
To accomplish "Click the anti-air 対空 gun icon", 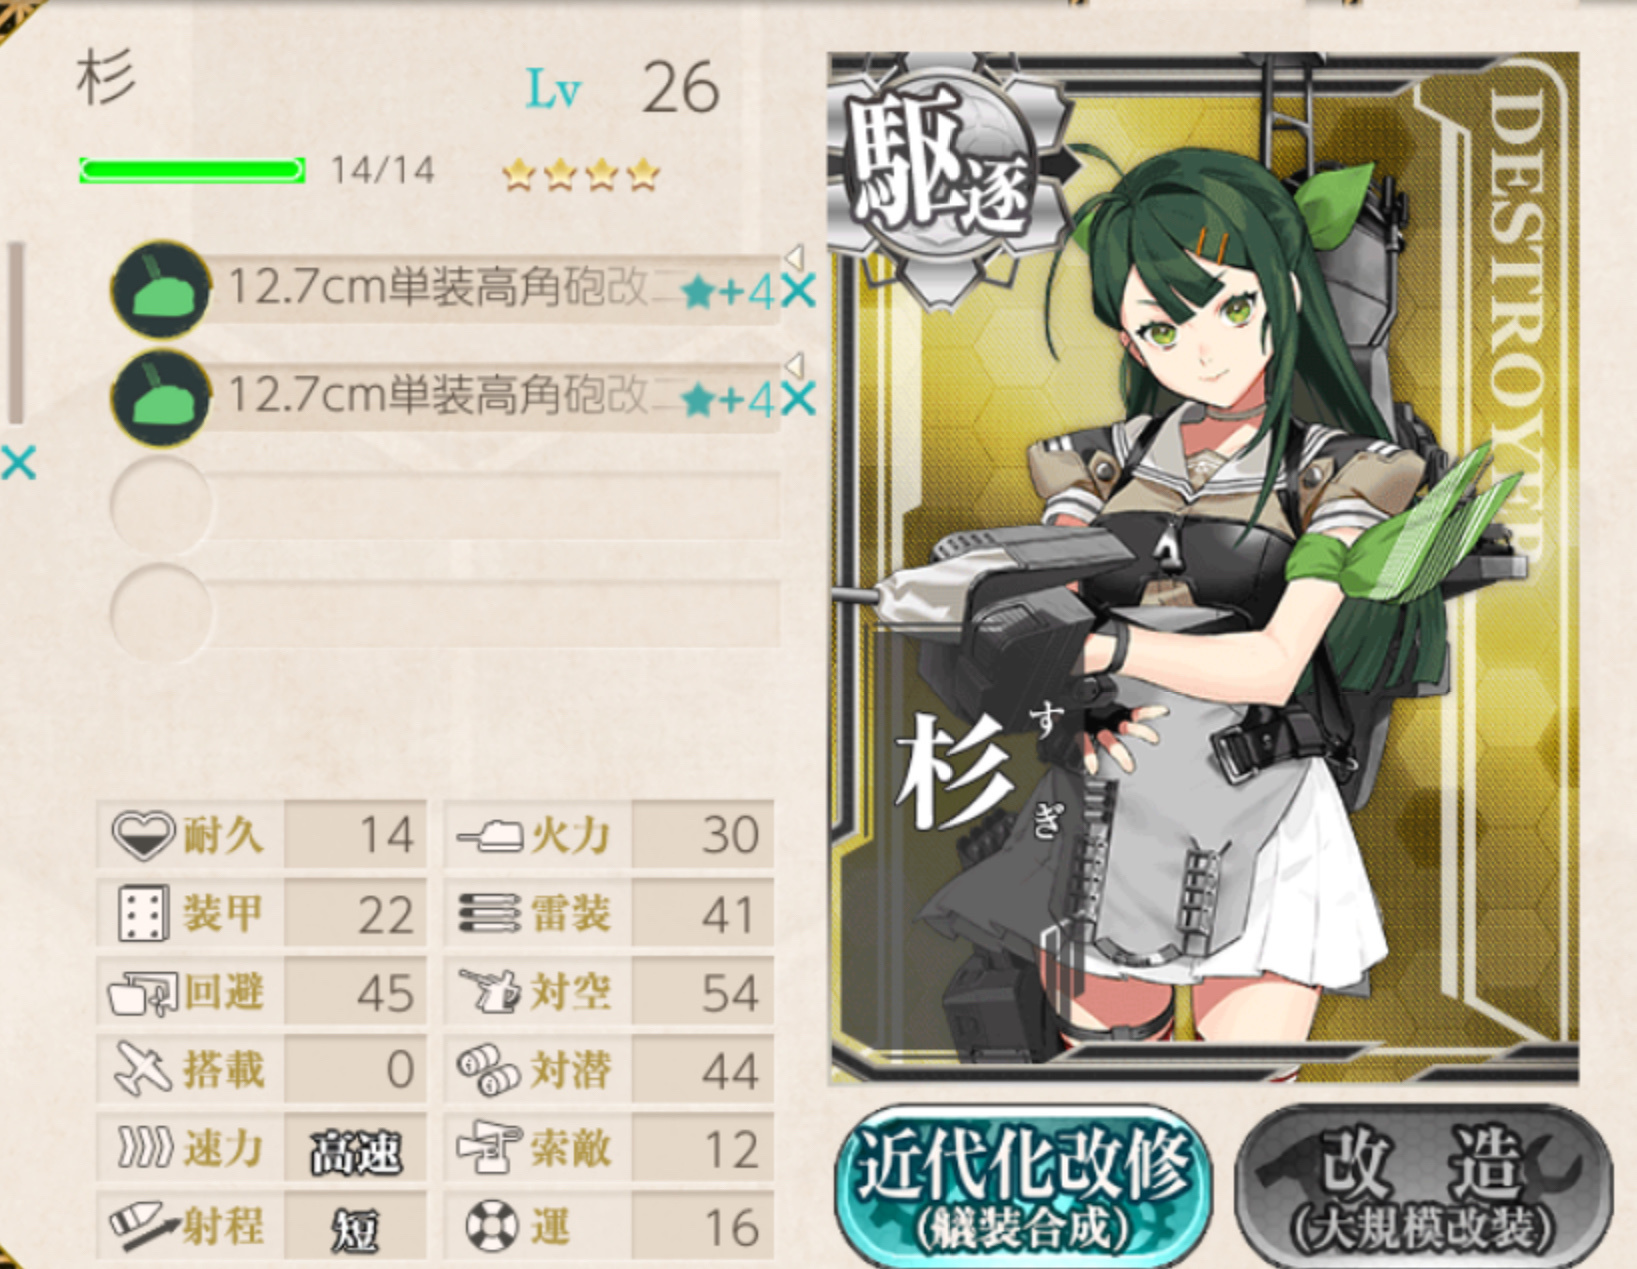I will coord(490,991).
